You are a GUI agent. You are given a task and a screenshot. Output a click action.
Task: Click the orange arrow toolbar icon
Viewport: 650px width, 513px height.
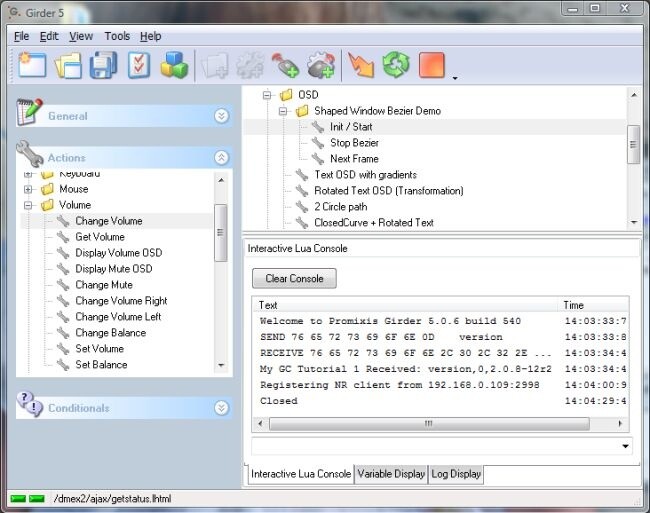point(360,65)
